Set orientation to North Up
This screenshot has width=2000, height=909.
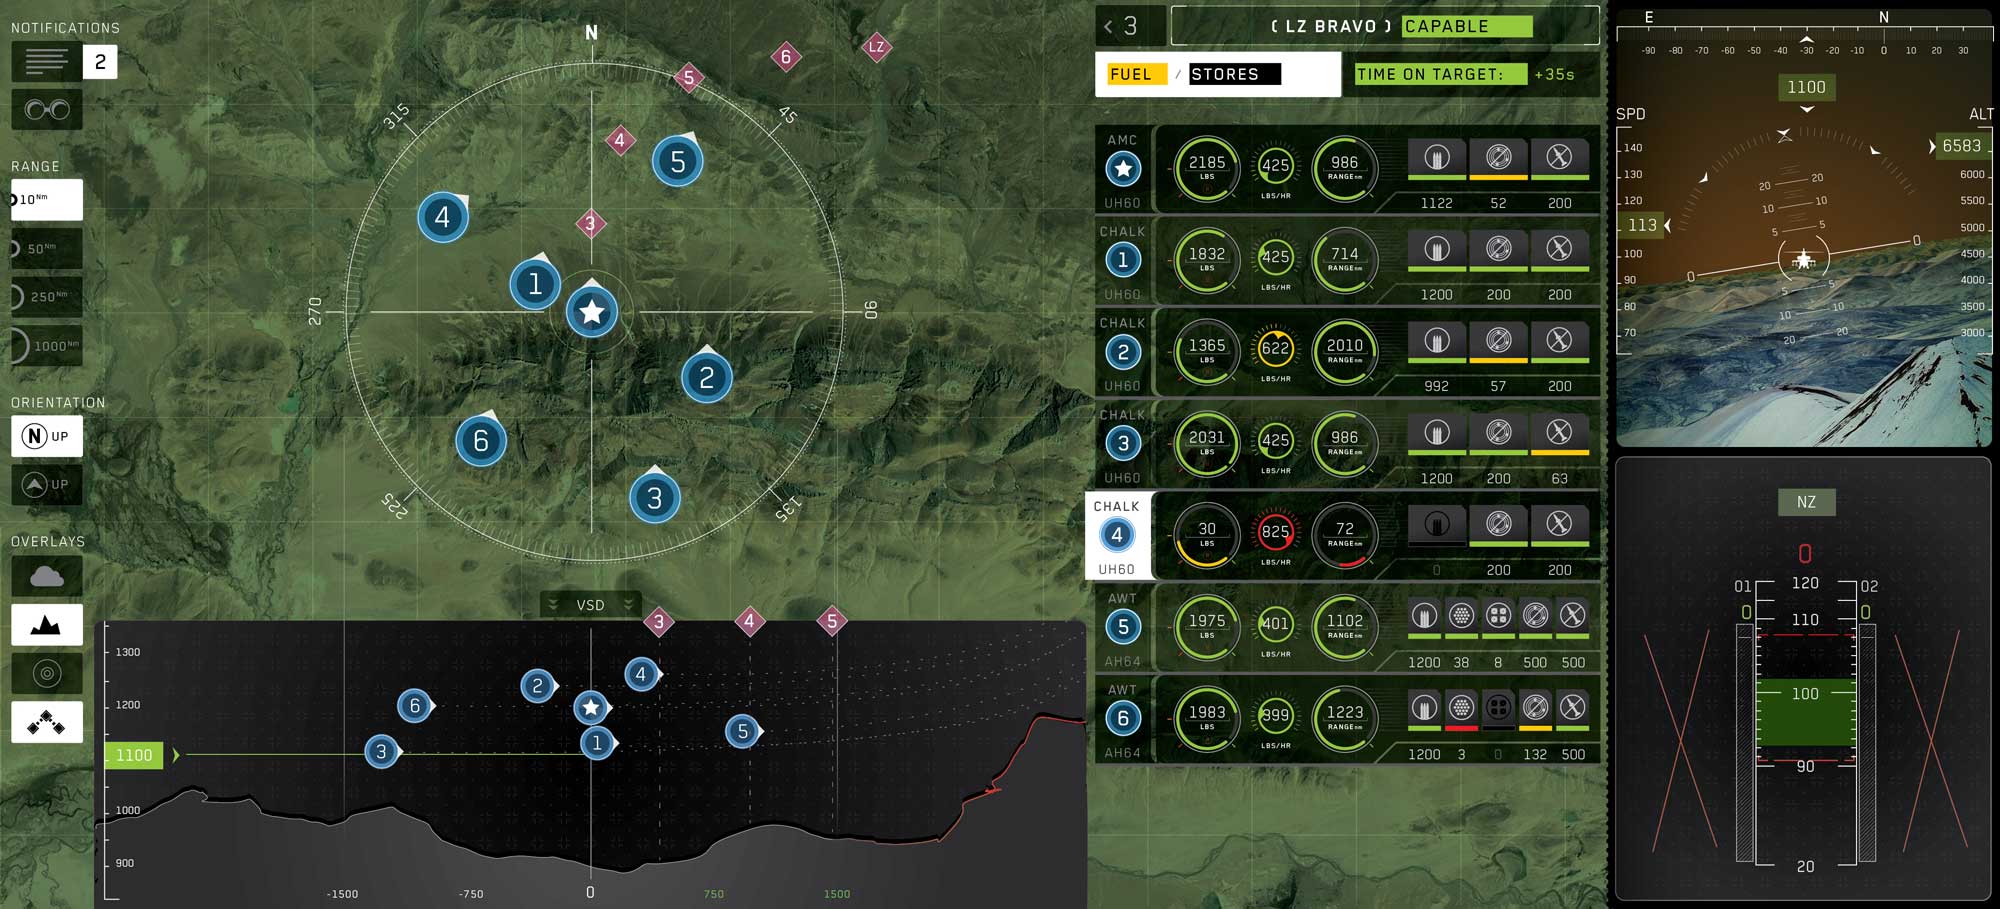[47, 436]
